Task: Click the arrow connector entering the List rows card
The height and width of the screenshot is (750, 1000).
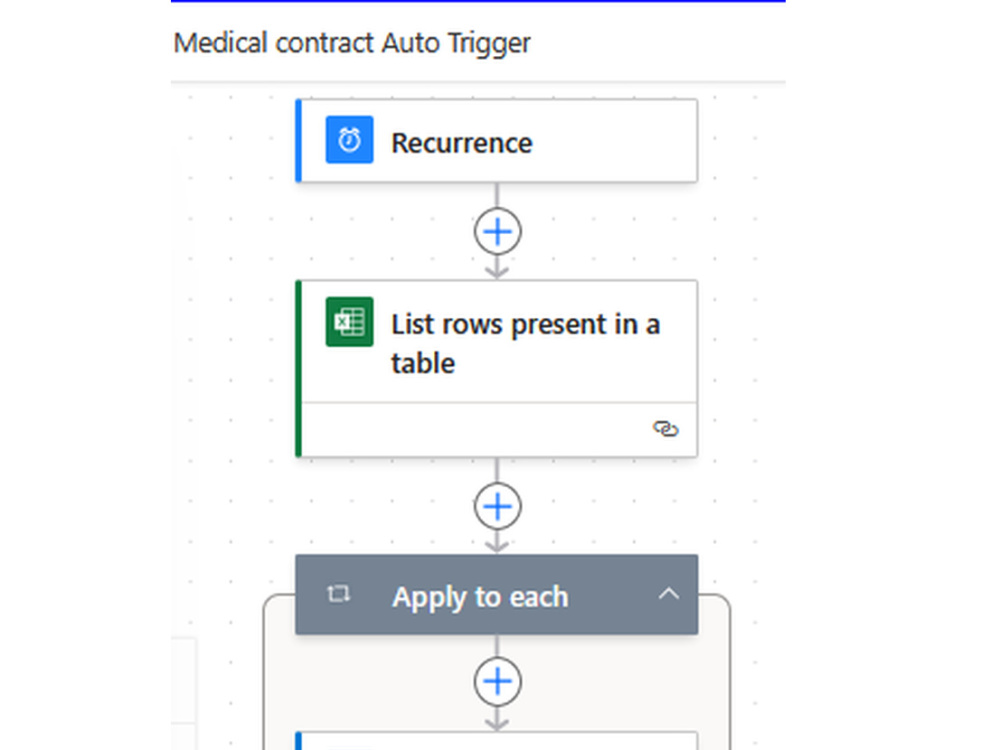Action: coord(497,269)
